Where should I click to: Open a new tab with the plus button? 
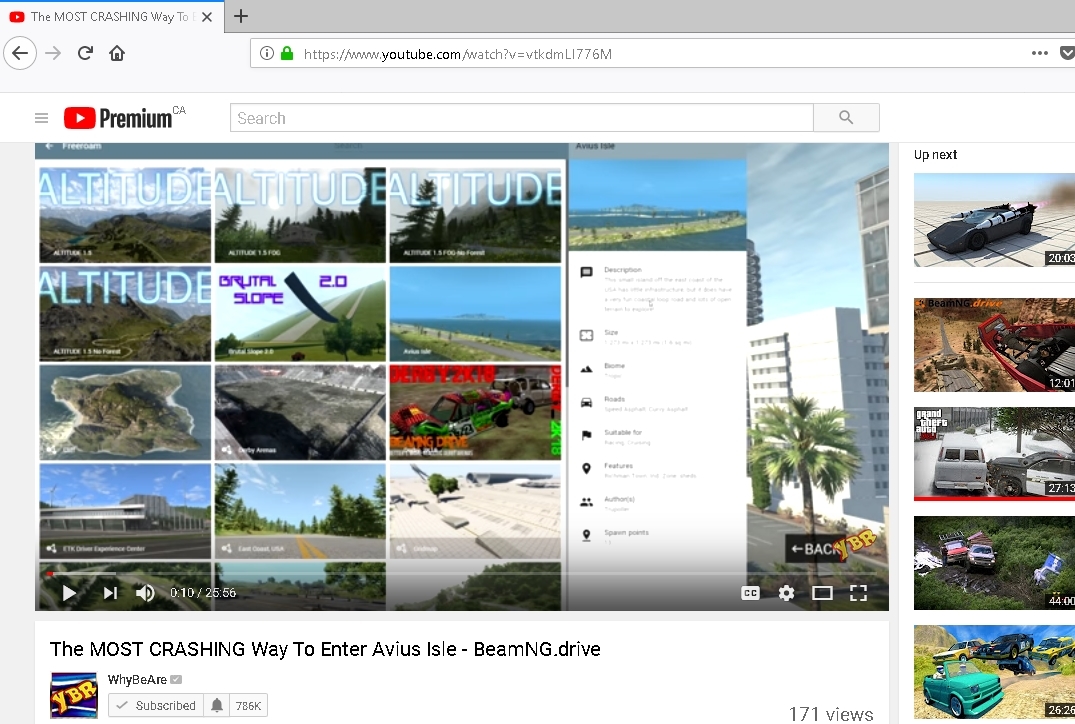[241, 16]
